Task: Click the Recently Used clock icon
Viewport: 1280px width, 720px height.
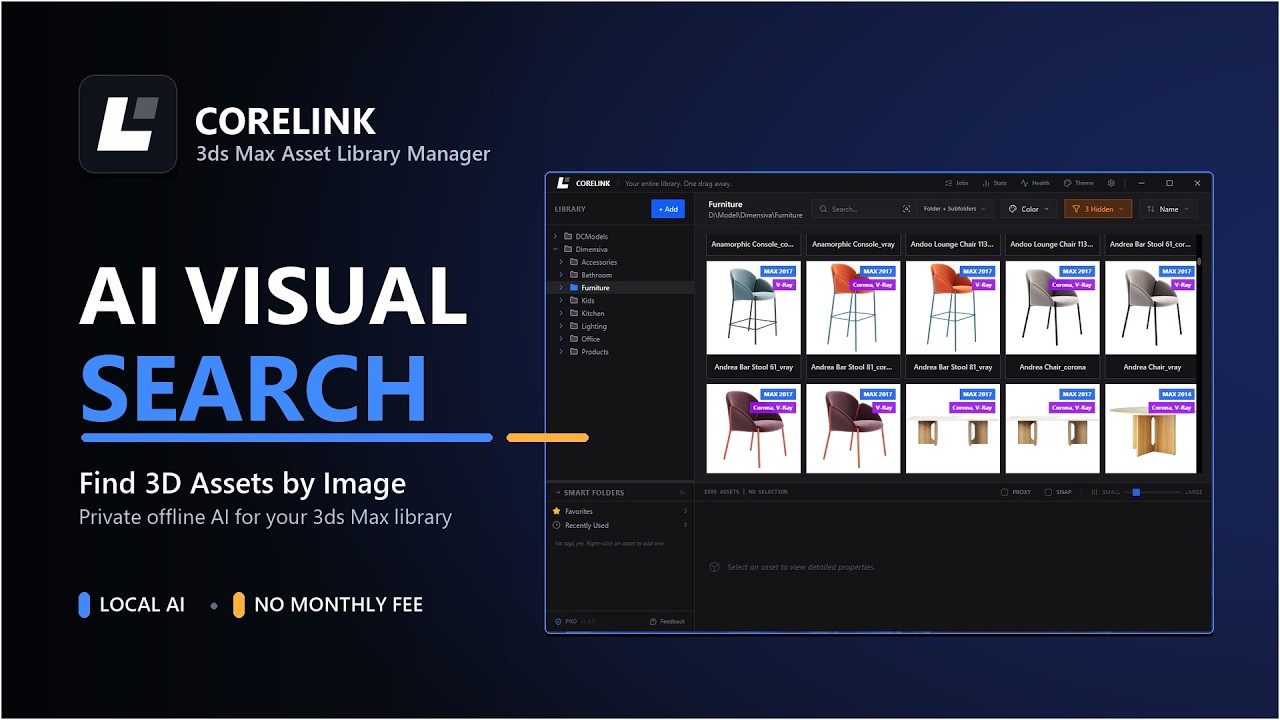Action: (557, 525)
